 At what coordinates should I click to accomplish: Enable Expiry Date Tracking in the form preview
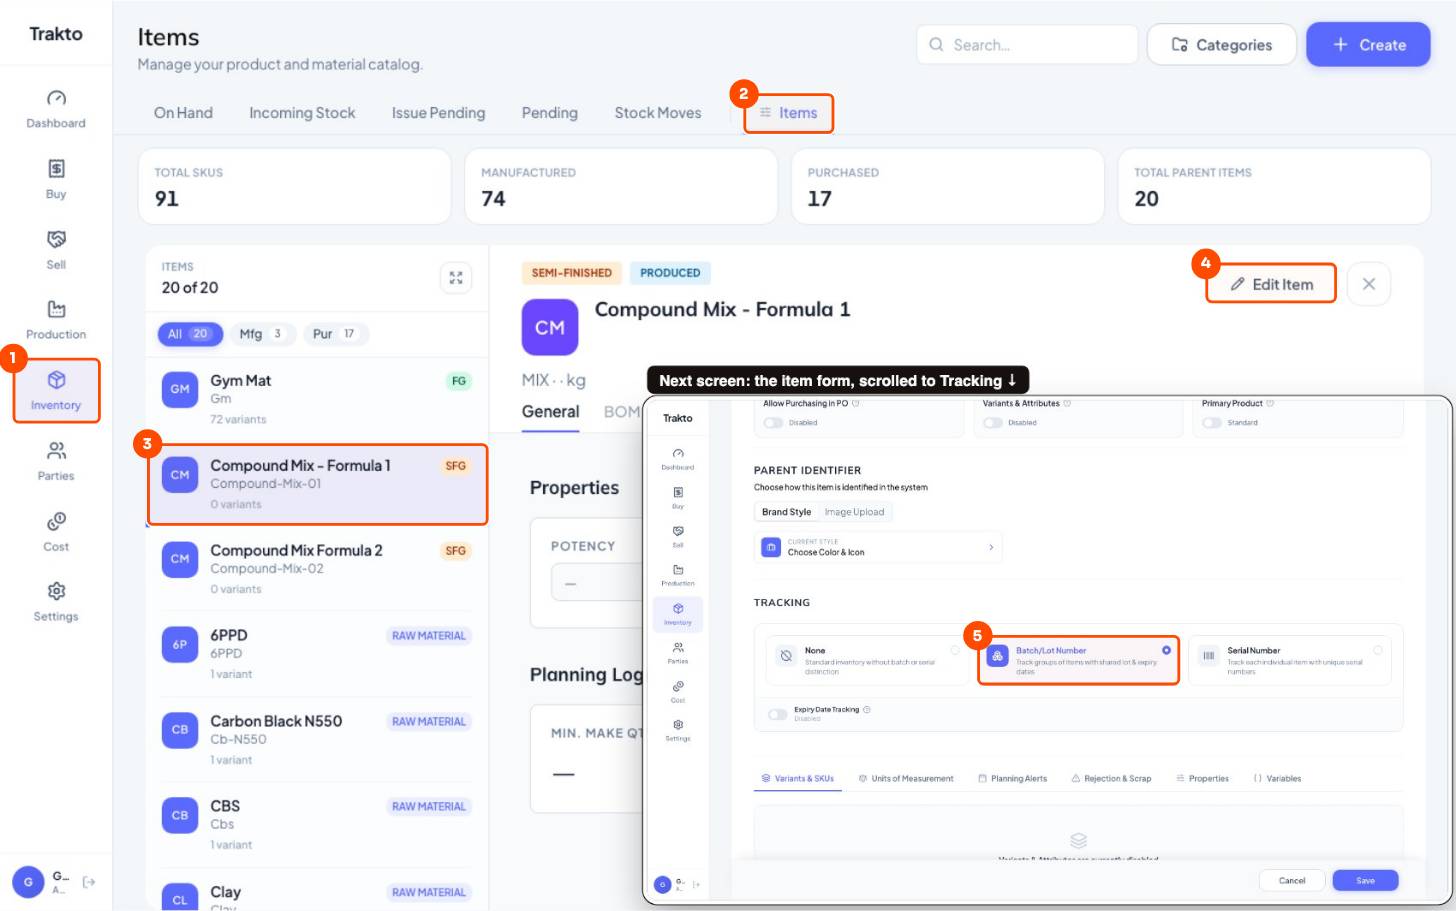pyautogui.click(x=777, y=714)
